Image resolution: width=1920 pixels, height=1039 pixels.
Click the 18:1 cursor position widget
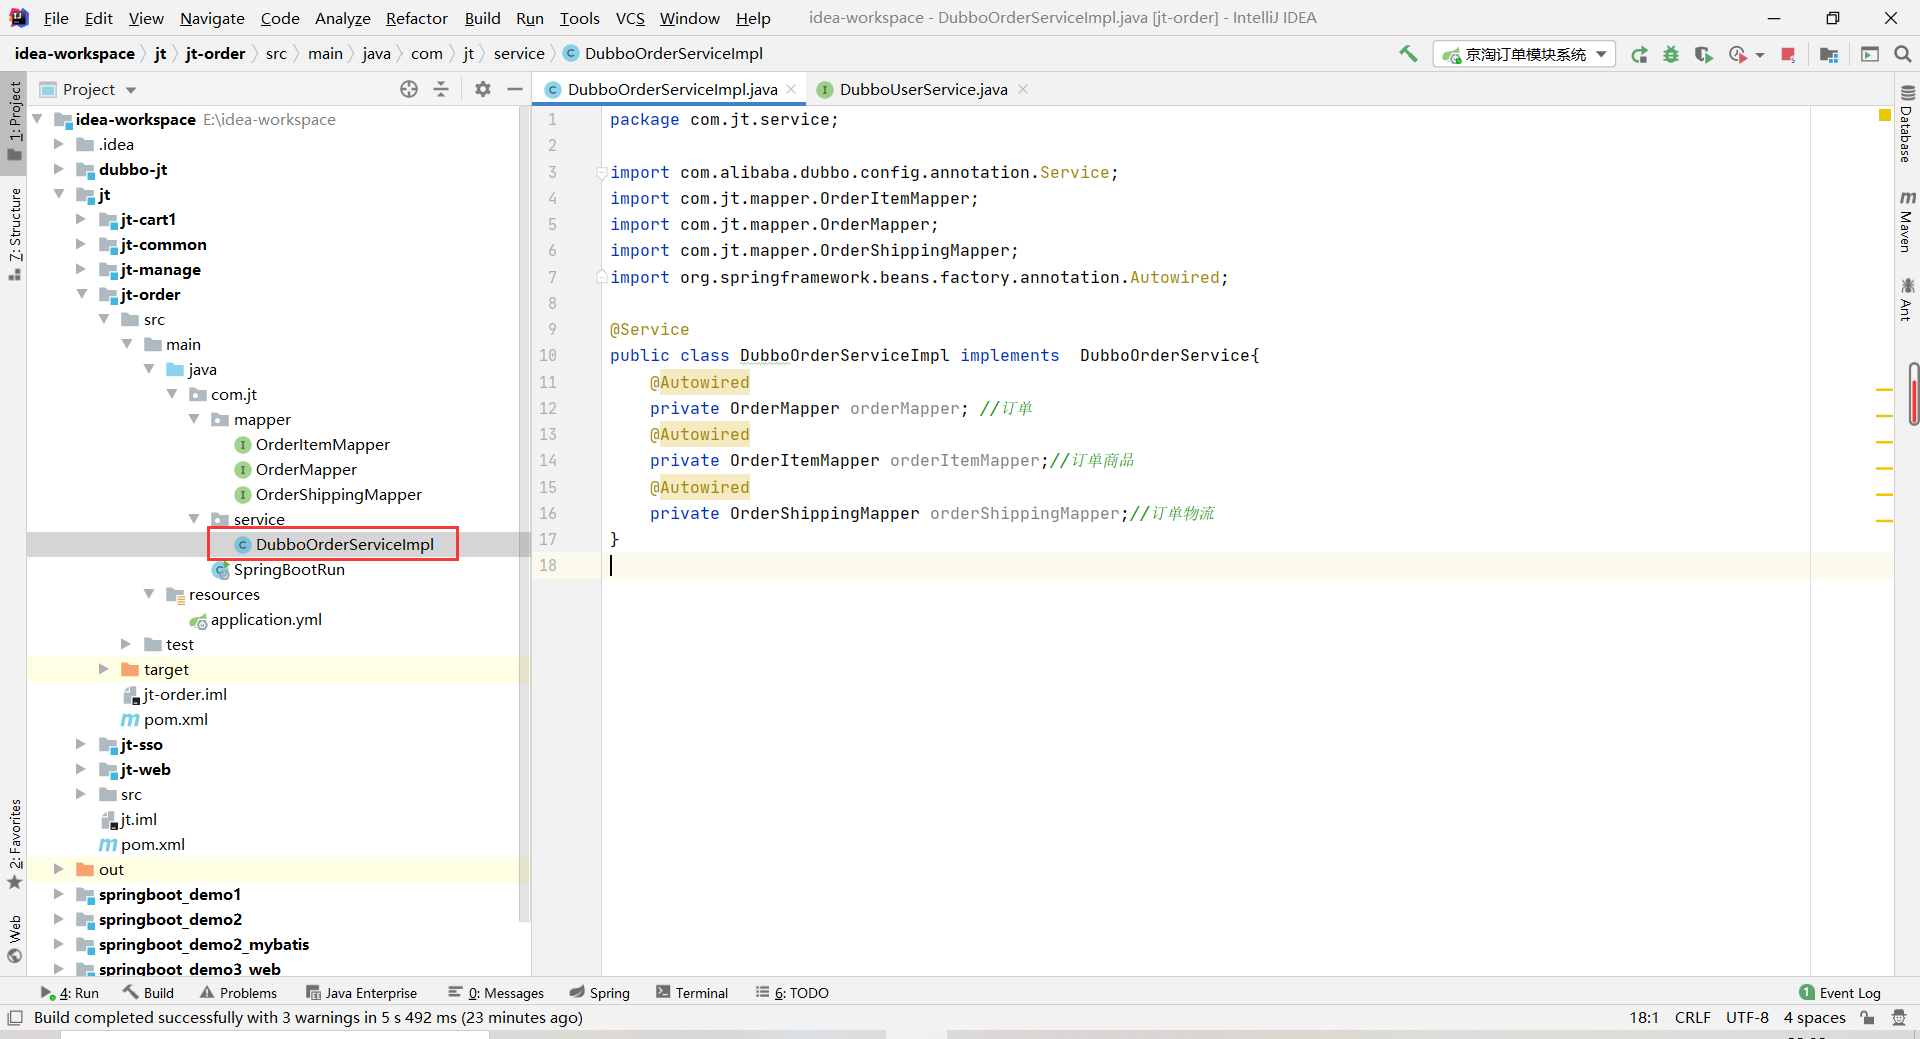tap(1643, 1018)
